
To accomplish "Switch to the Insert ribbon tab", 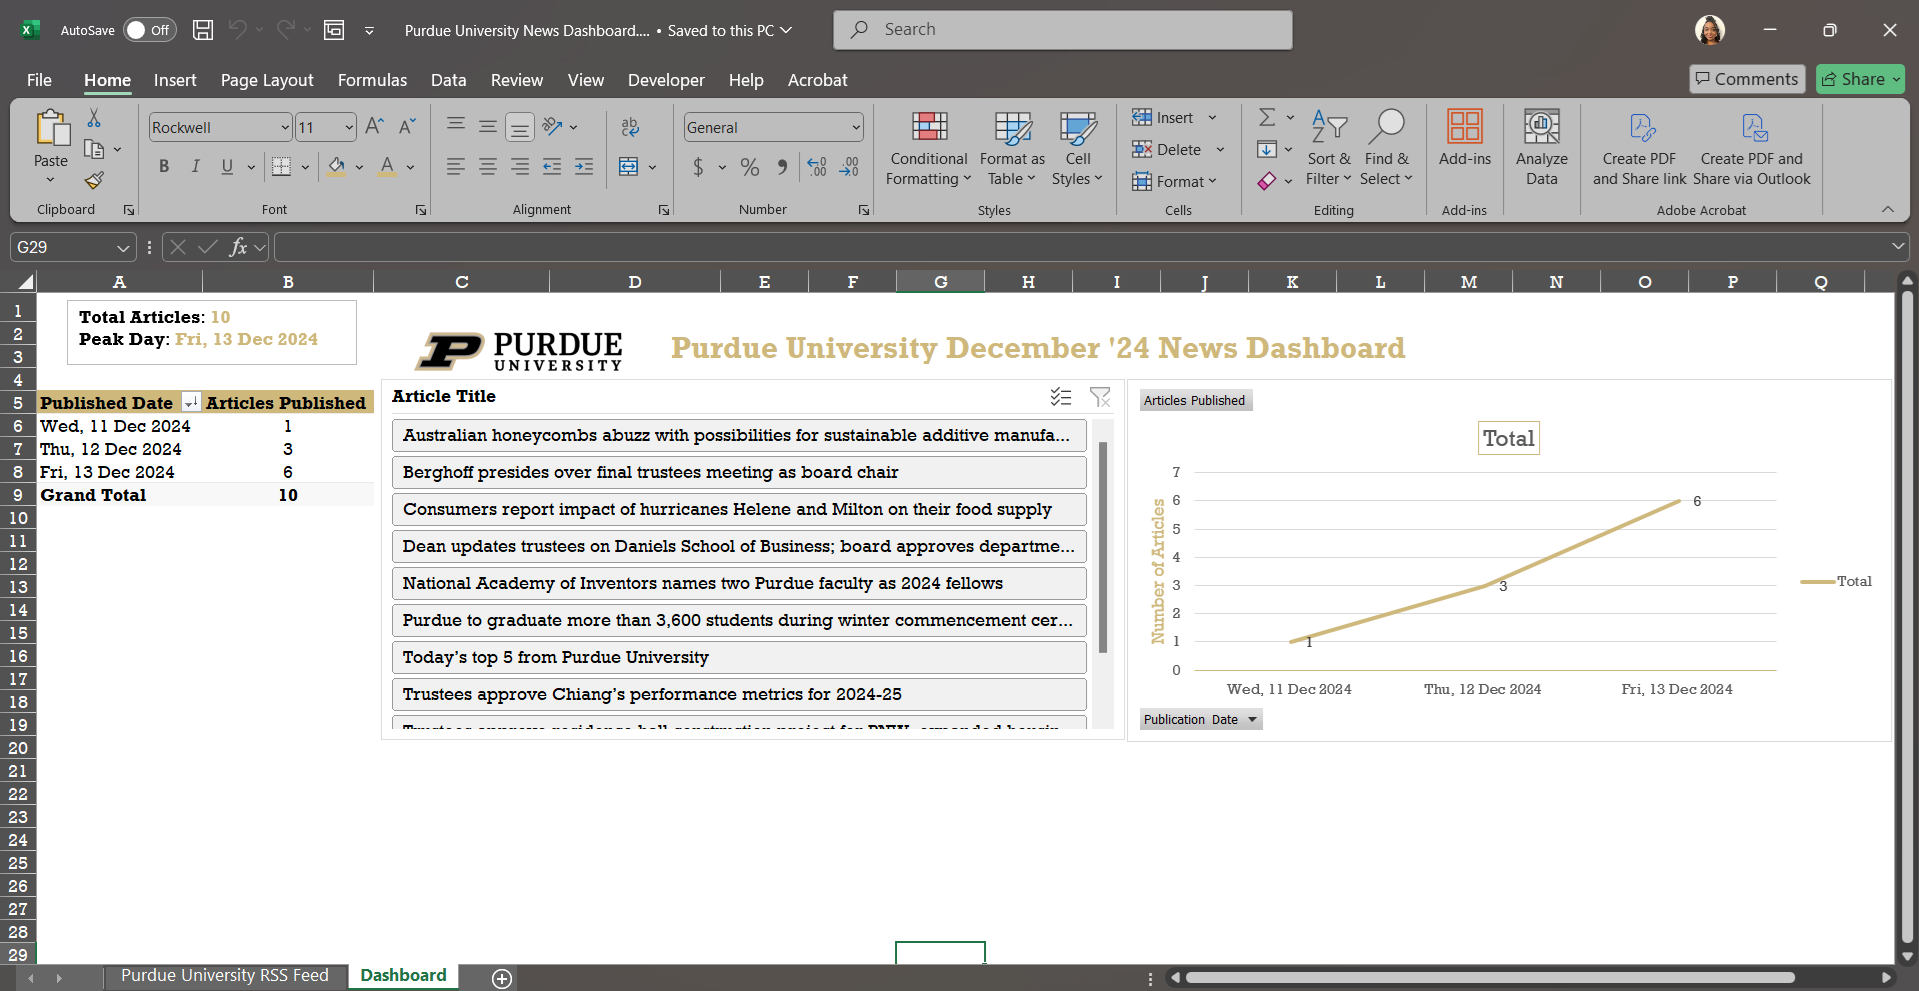I will (x=175, y=80).
